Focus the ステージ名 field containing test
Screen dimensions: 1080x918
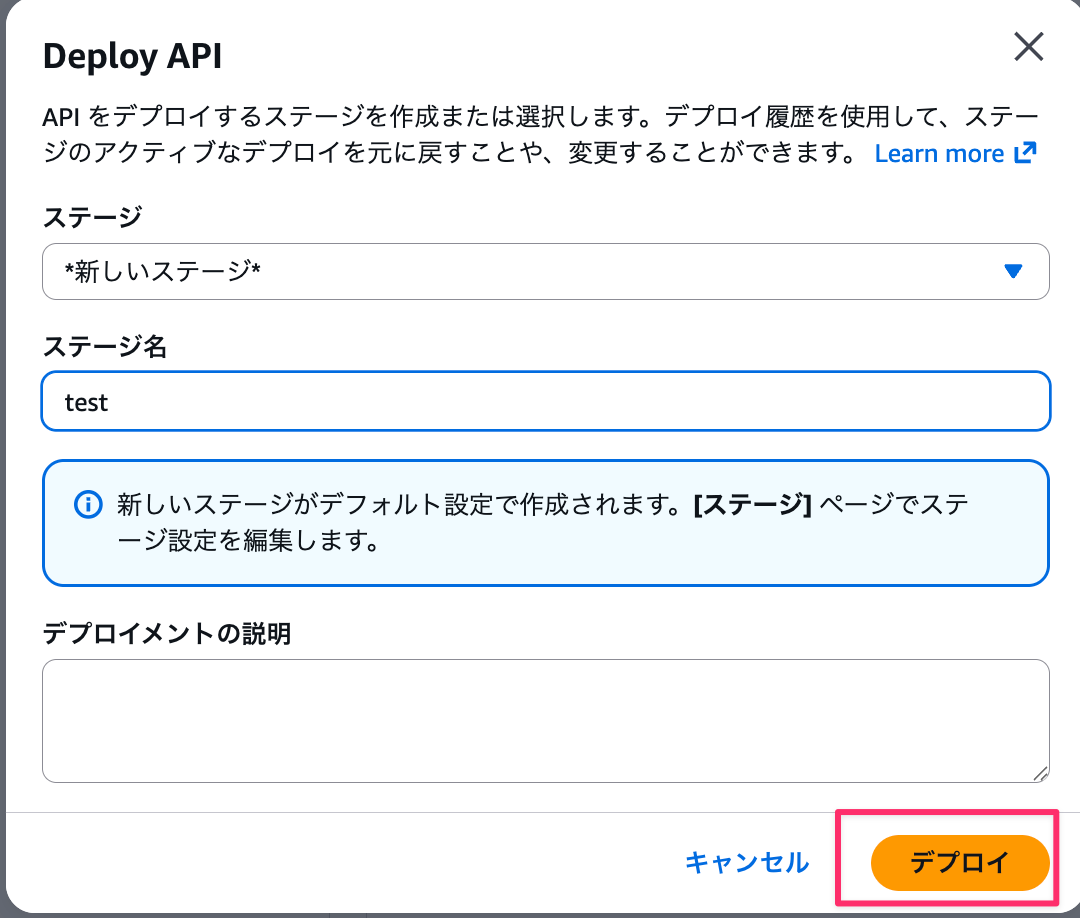(x=545, y=402)
